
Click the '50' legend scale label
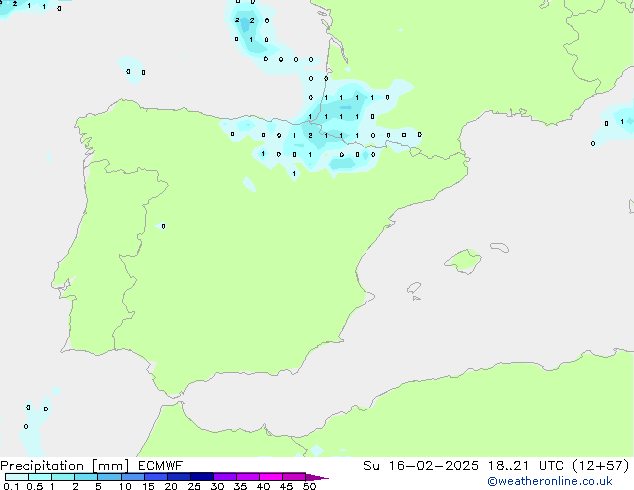click(x=310, y=486)
